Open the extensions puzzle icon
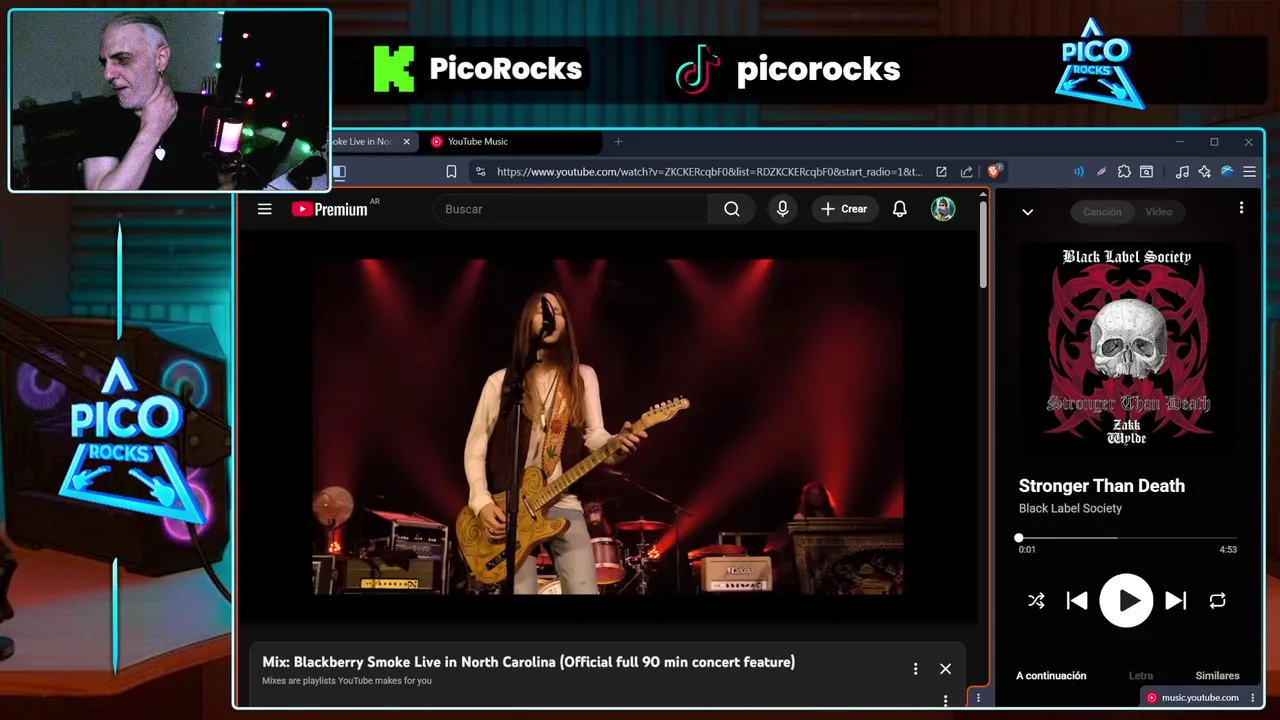 pos(1124,172)
